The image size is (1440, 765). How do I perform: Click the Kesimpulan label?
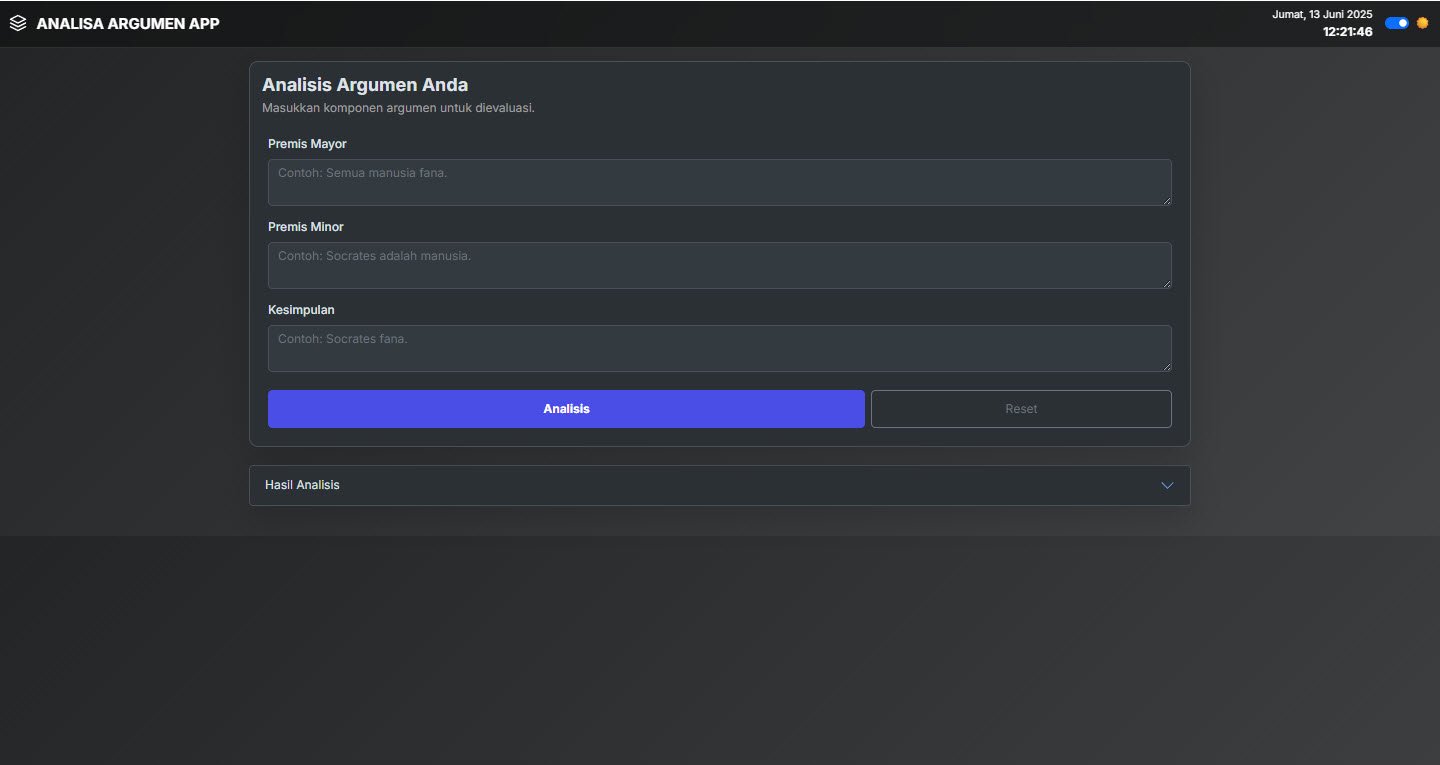pyautogui.click(x=301, y=310)
